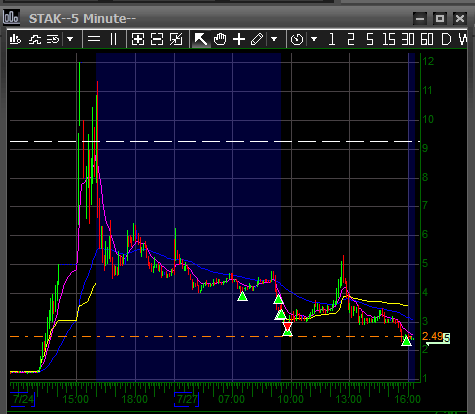Switch to the 2 minute timeframe

(351, 39)
